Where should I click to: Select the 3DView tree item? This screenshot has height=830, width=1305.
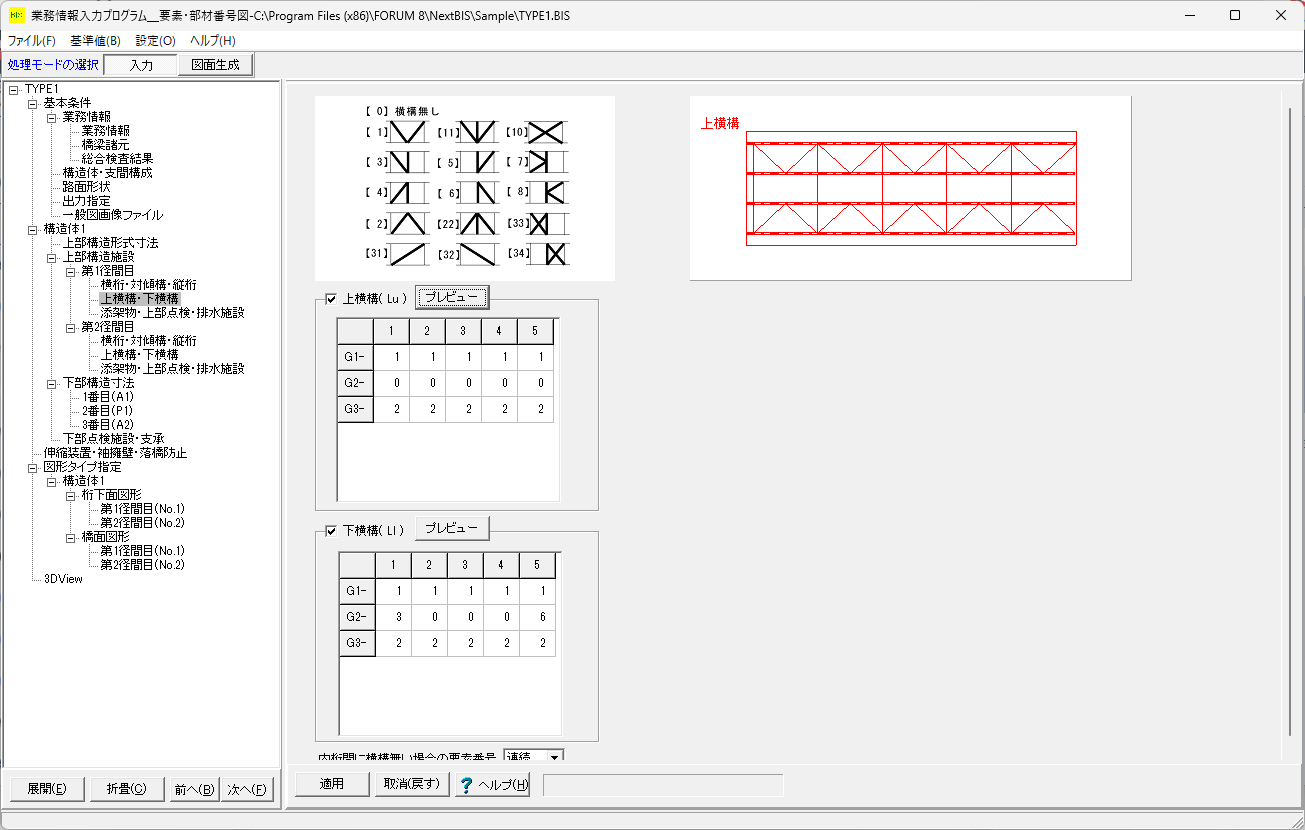pos(63,579)
